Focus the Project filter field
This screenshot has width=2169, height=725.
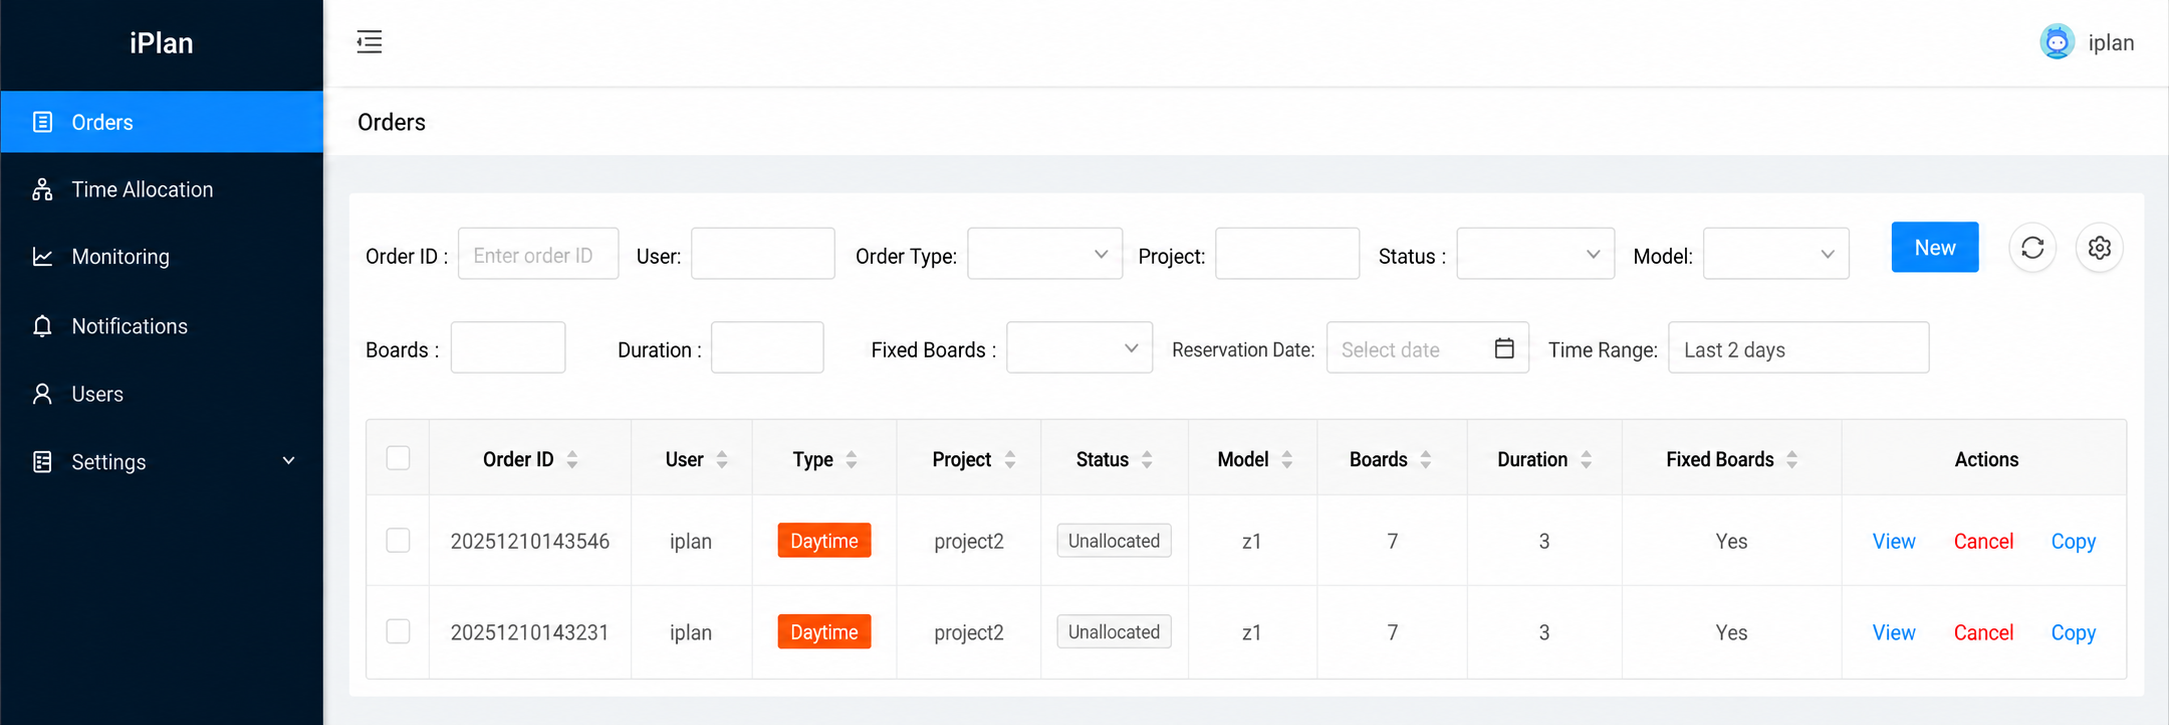[x=1287, y=254]
